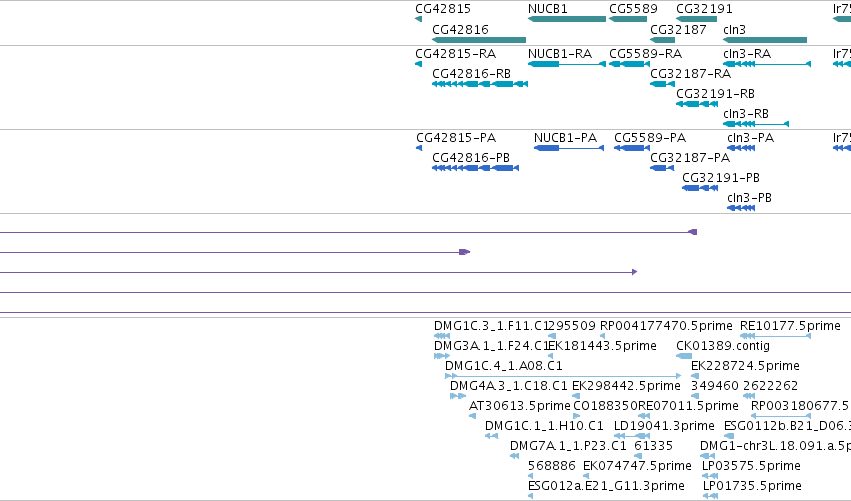Click the AT30613.5prime EST label

(x=520, y=406)
